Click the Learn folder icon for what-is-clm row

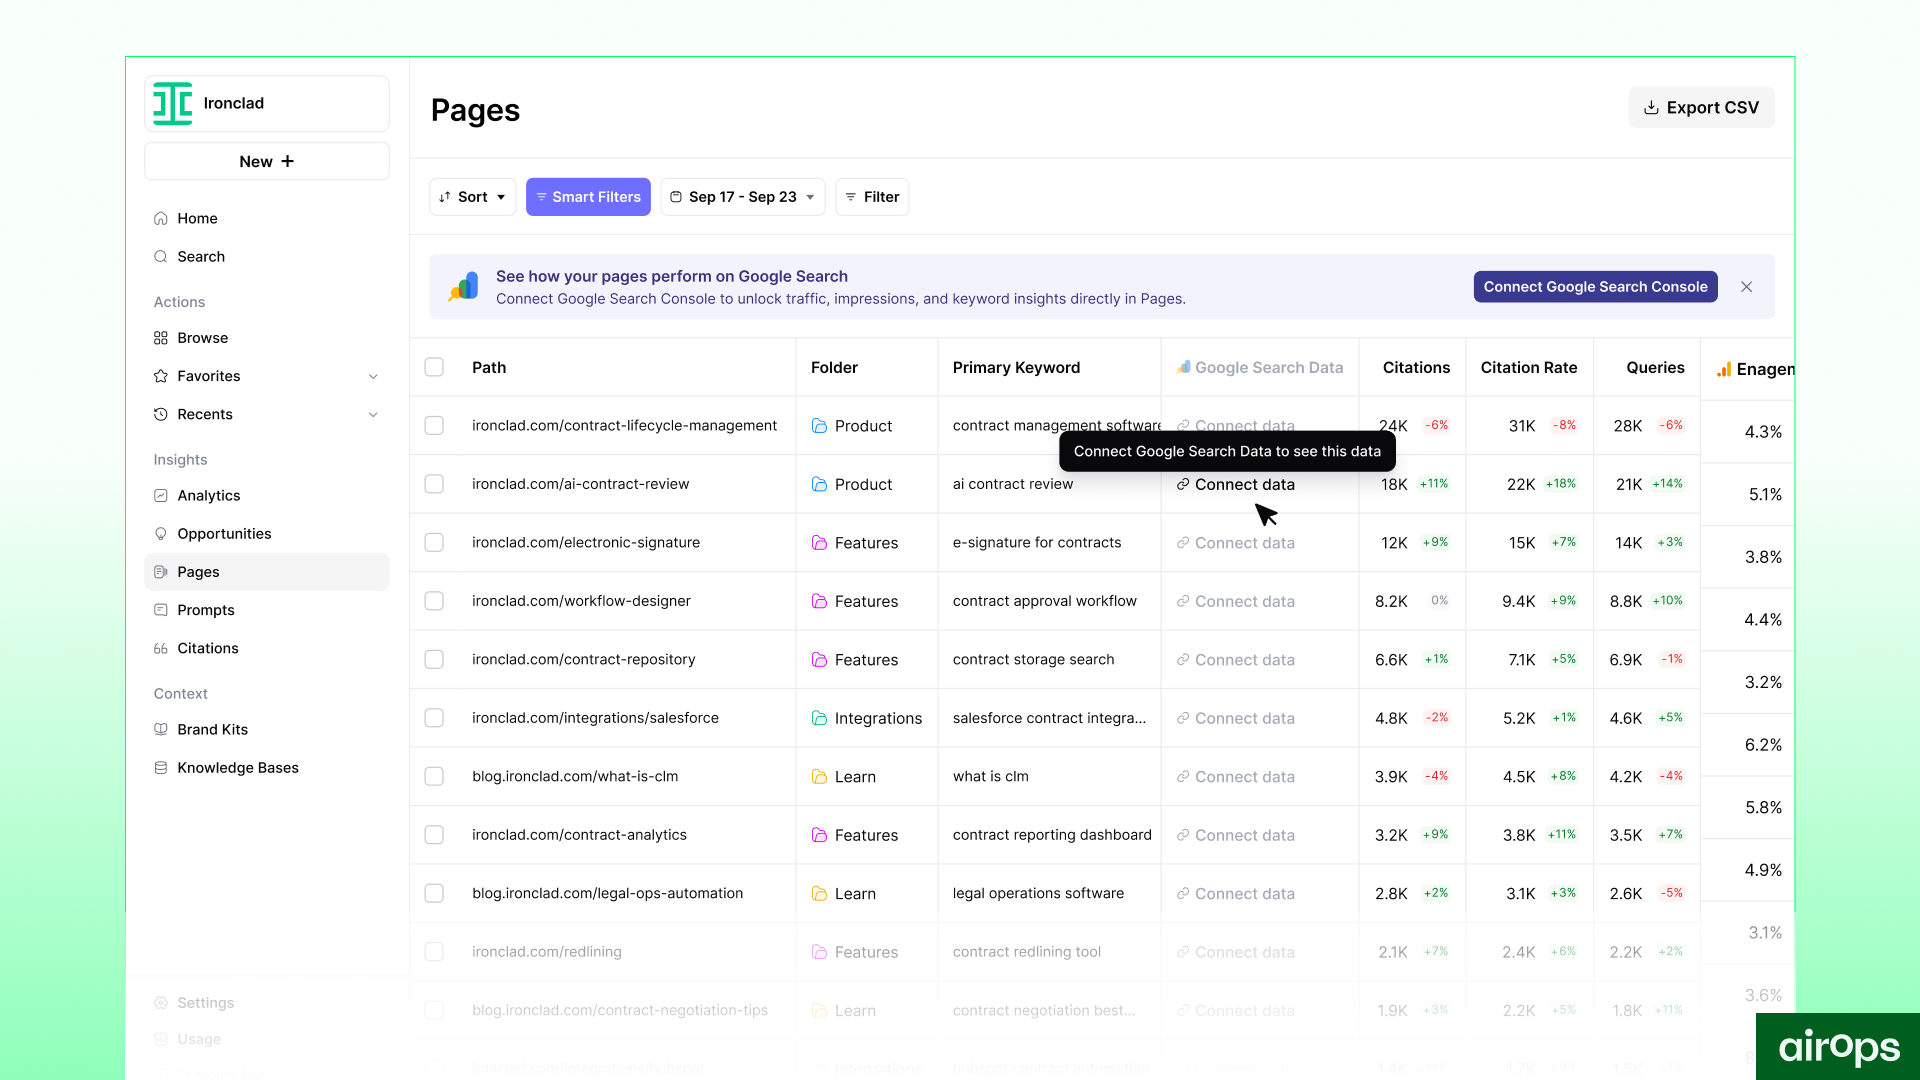(819, 777)
